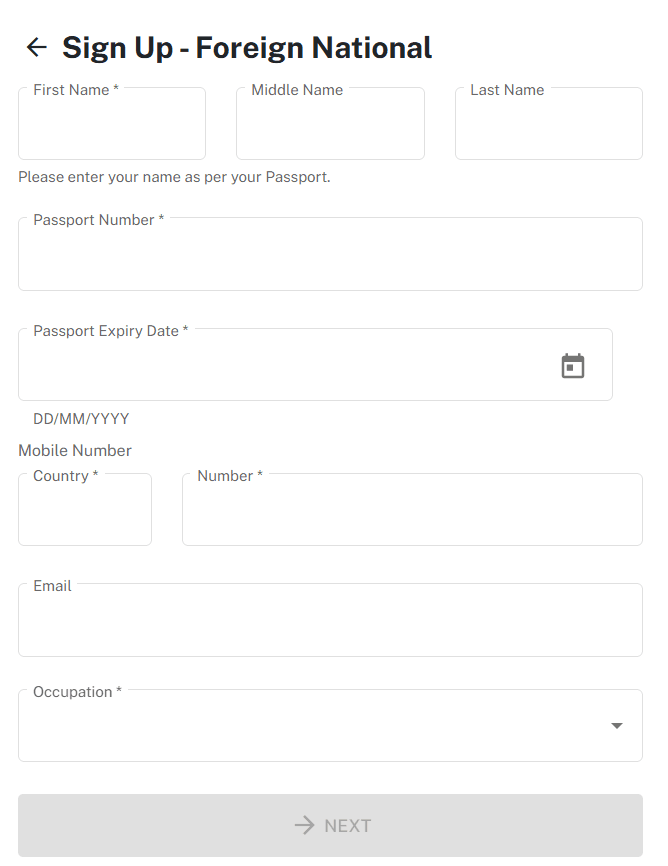Select the Middle Name field
Viewport: 668px width, 866px height.
[x=330, y=123]
